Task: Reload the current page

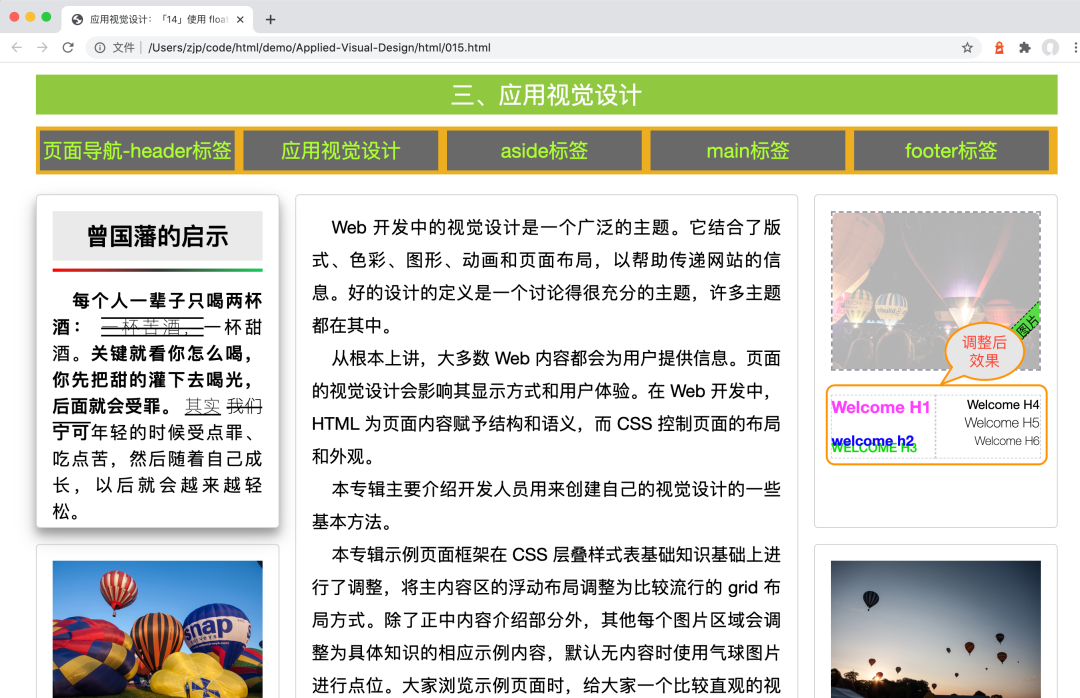Action: point(68,48)
